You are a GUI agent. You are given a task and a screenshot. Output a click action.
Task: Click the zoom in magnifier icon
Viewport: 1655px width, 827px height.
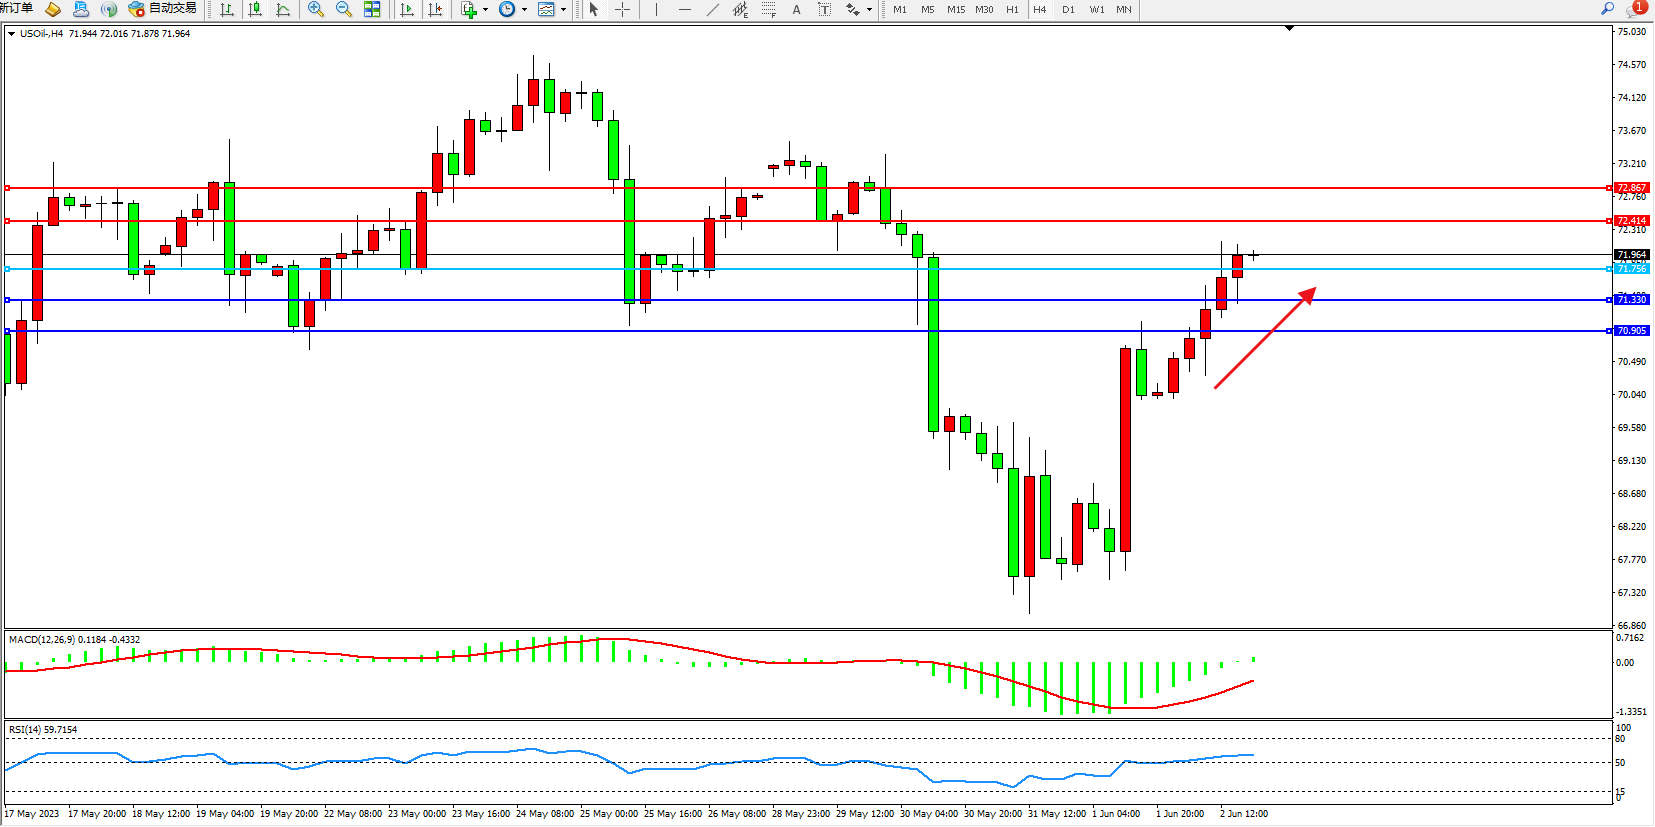pos(316,9)
